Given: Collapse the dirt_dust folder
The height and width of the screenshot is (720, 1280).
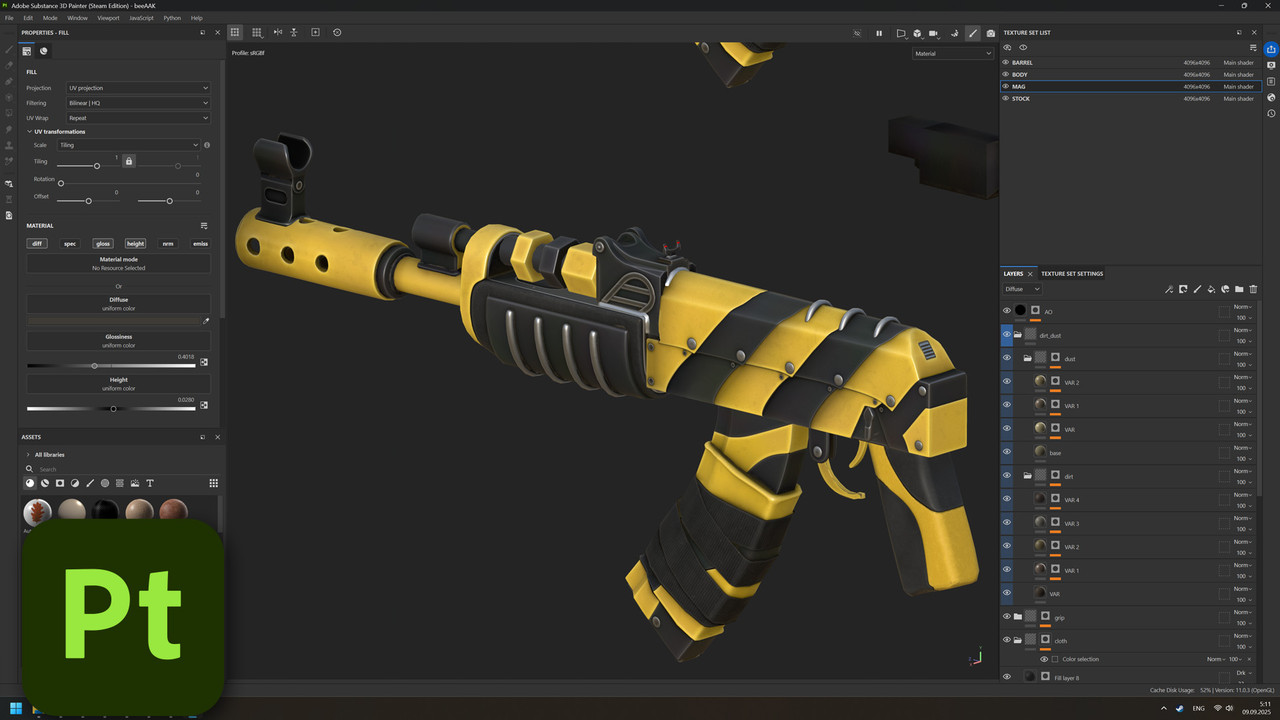Looking at the screenshot, I should [1017, 335].
